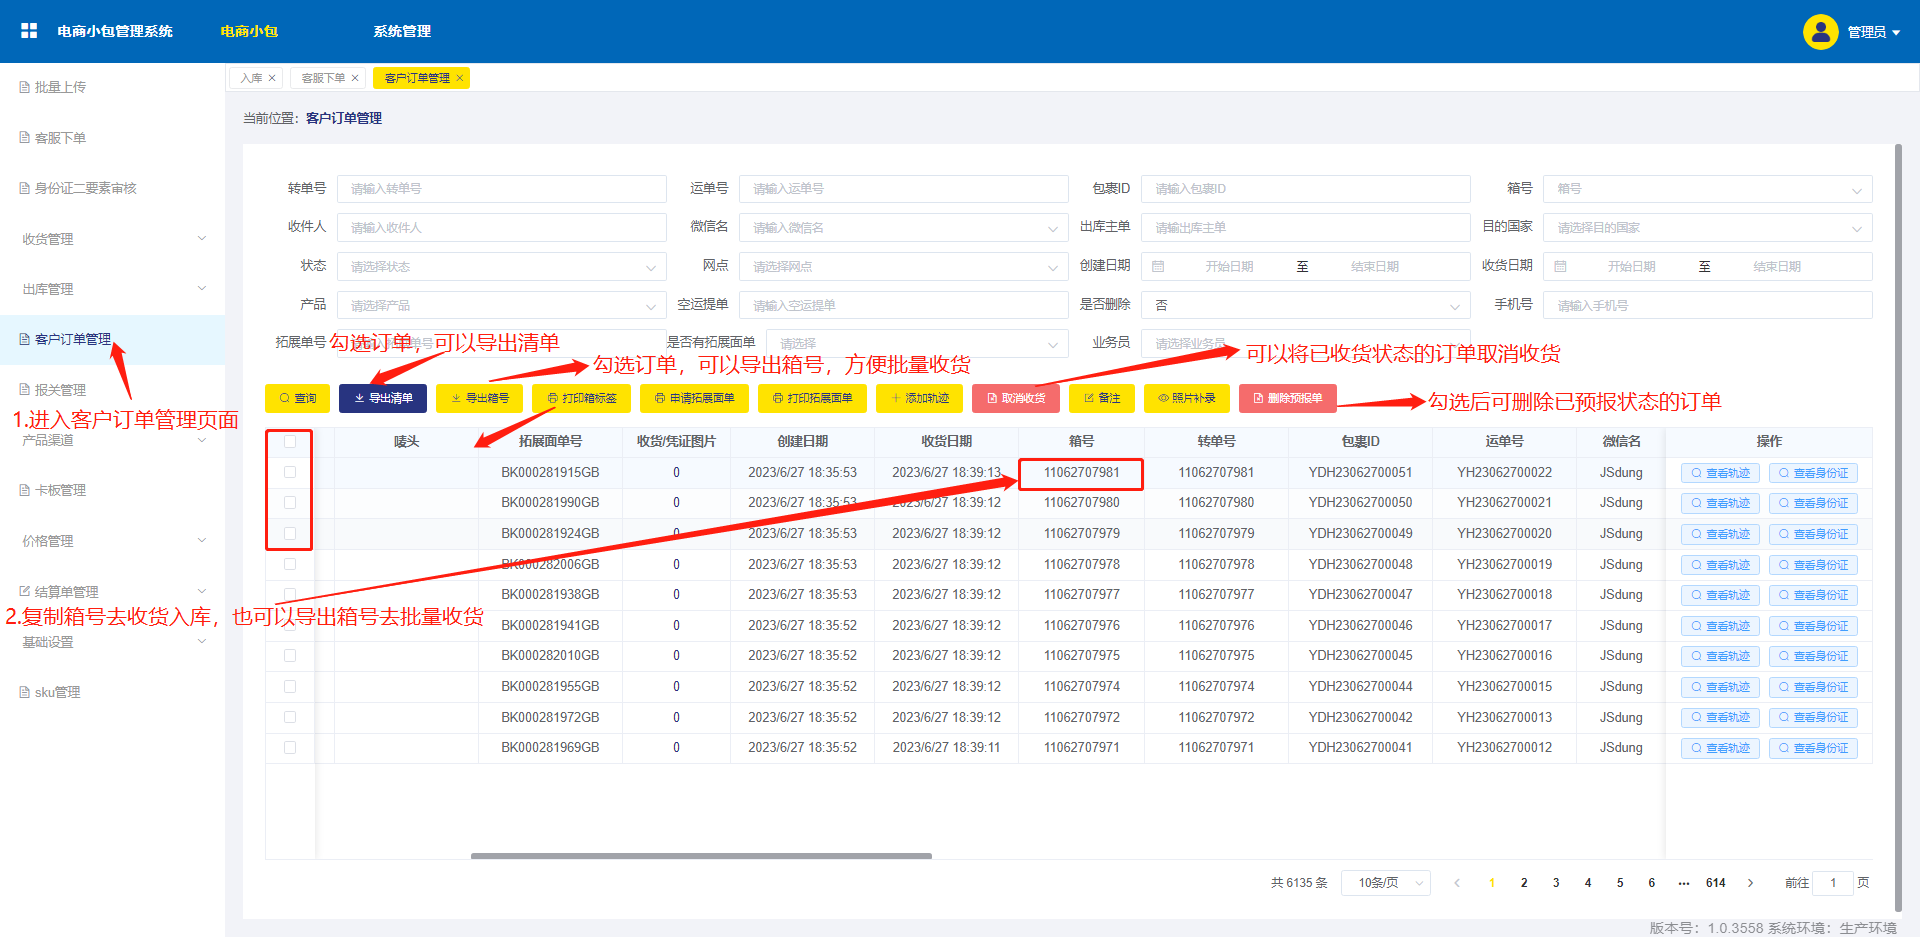Toggle the select-all checkbox in table header
The image size is (1920, 937).
(x=290, y=441)
